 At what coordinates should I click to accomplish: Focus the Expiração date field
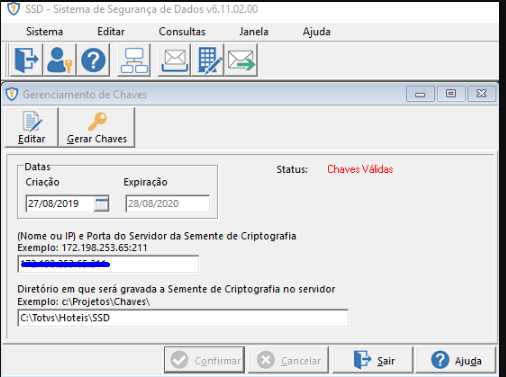coord(168,204)
